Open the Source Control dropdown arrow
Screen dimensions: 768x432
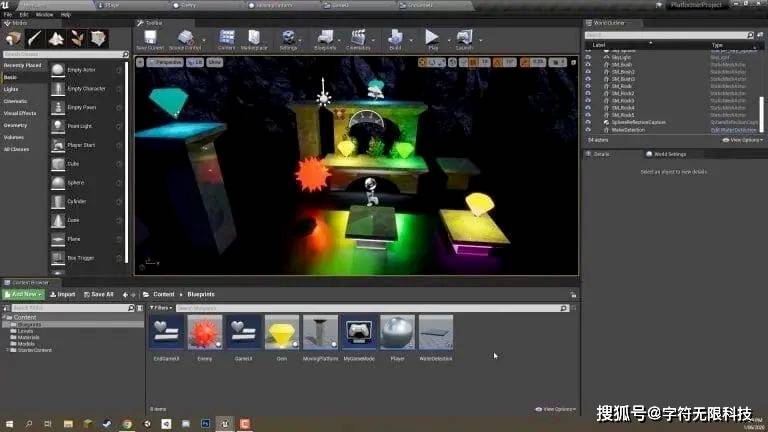point(204,40)
